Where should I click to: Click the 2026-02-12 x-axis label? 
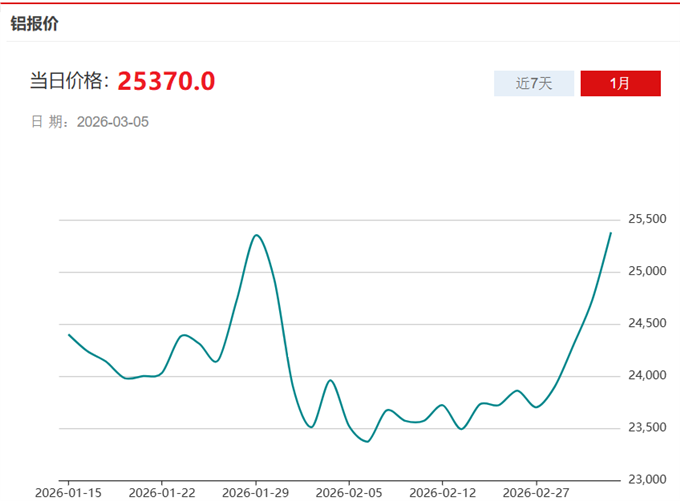tap(443, 492)
